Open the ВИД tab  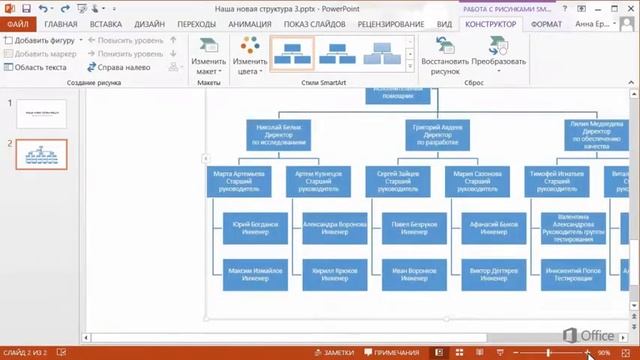click(x=444, y=24)
